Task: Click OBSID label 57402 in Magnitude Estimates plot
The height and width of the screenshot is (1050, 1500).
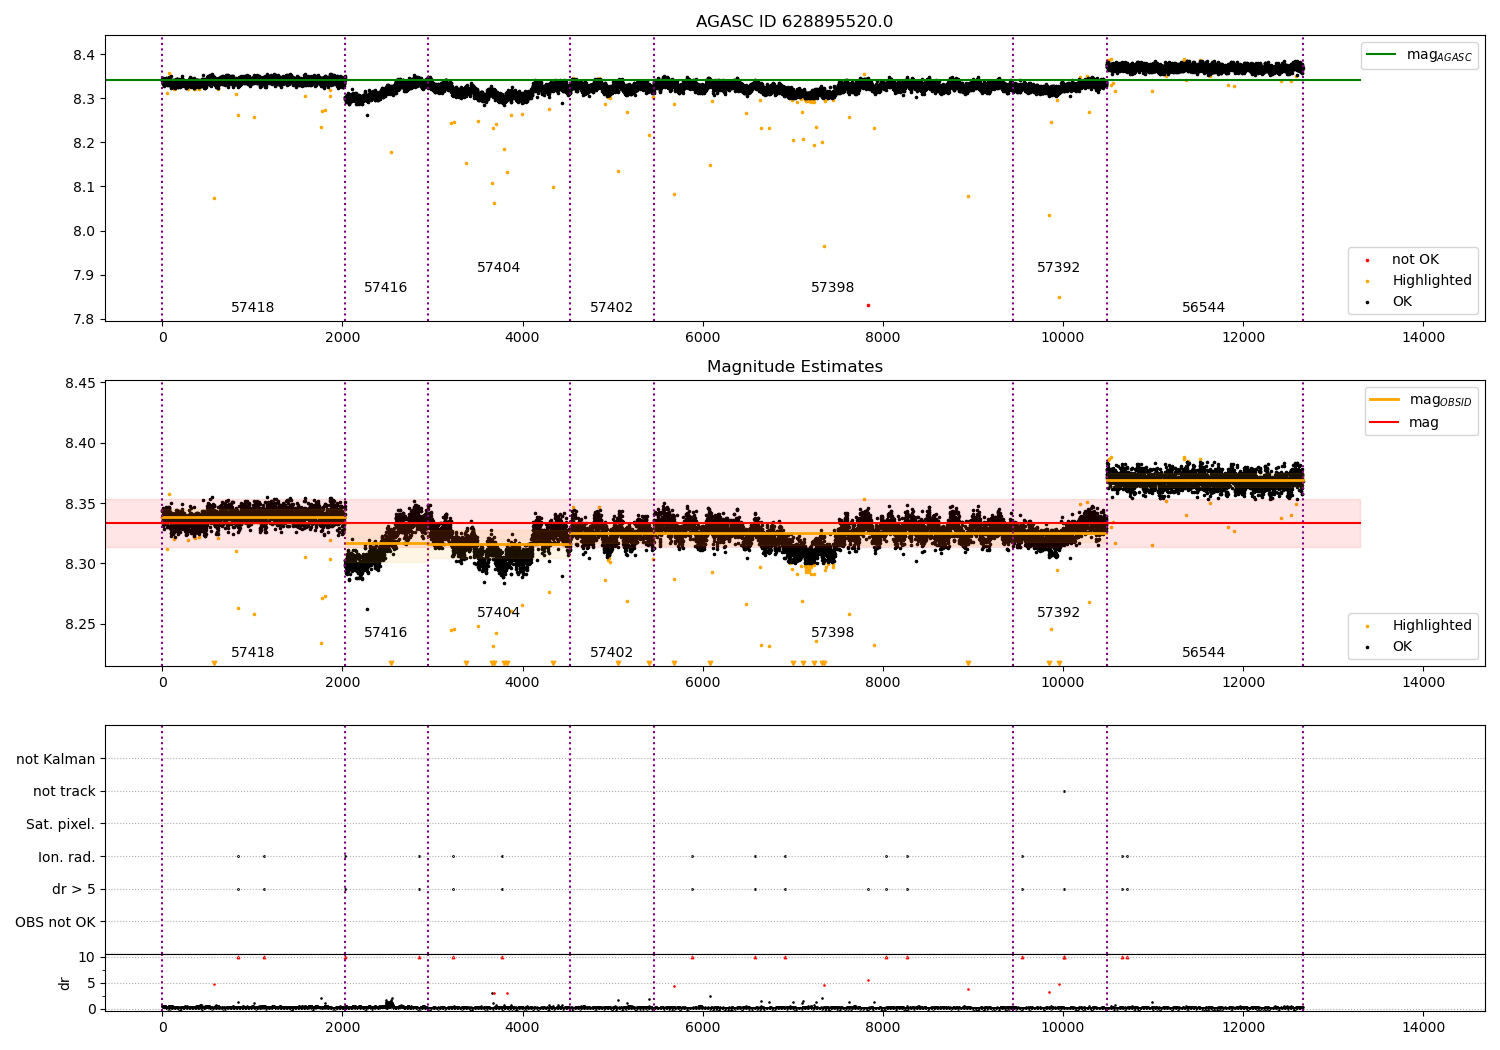Action: 611,653
